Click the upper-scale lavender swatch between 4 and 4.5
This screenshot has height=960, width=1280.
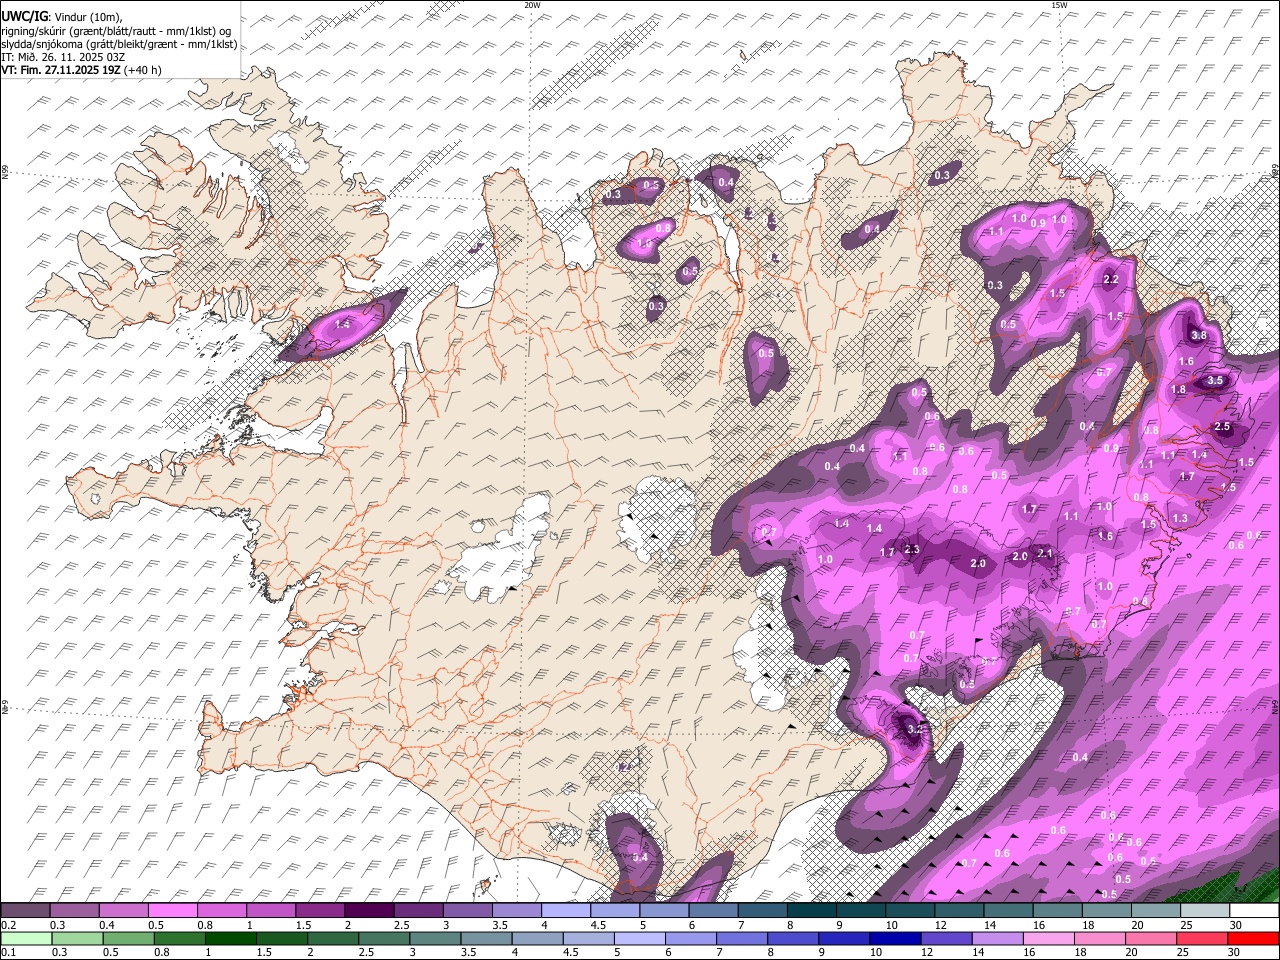[565, 911]
